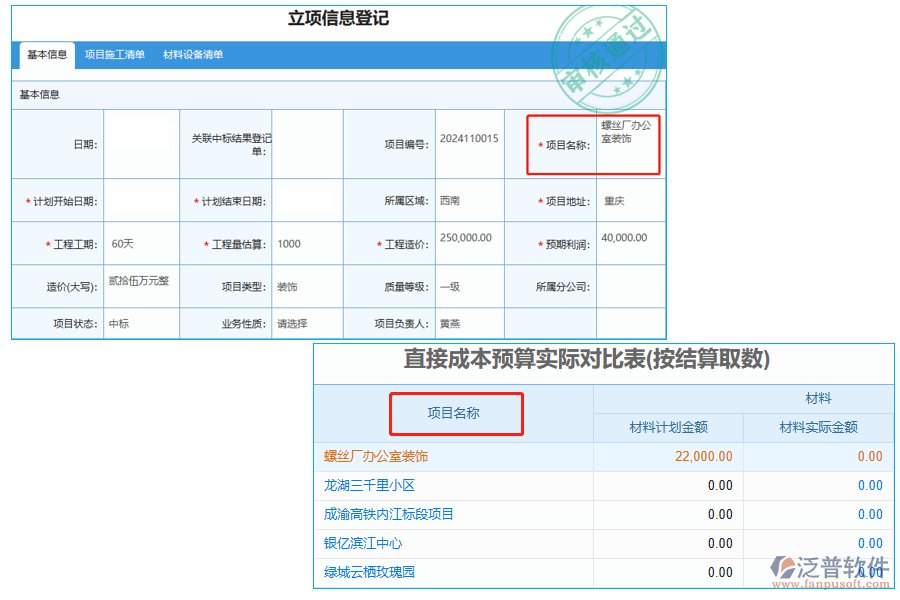Click the 计划结束日期 input field
The width and height of the screenshot is (900, 600).
(x=307, y=200)
